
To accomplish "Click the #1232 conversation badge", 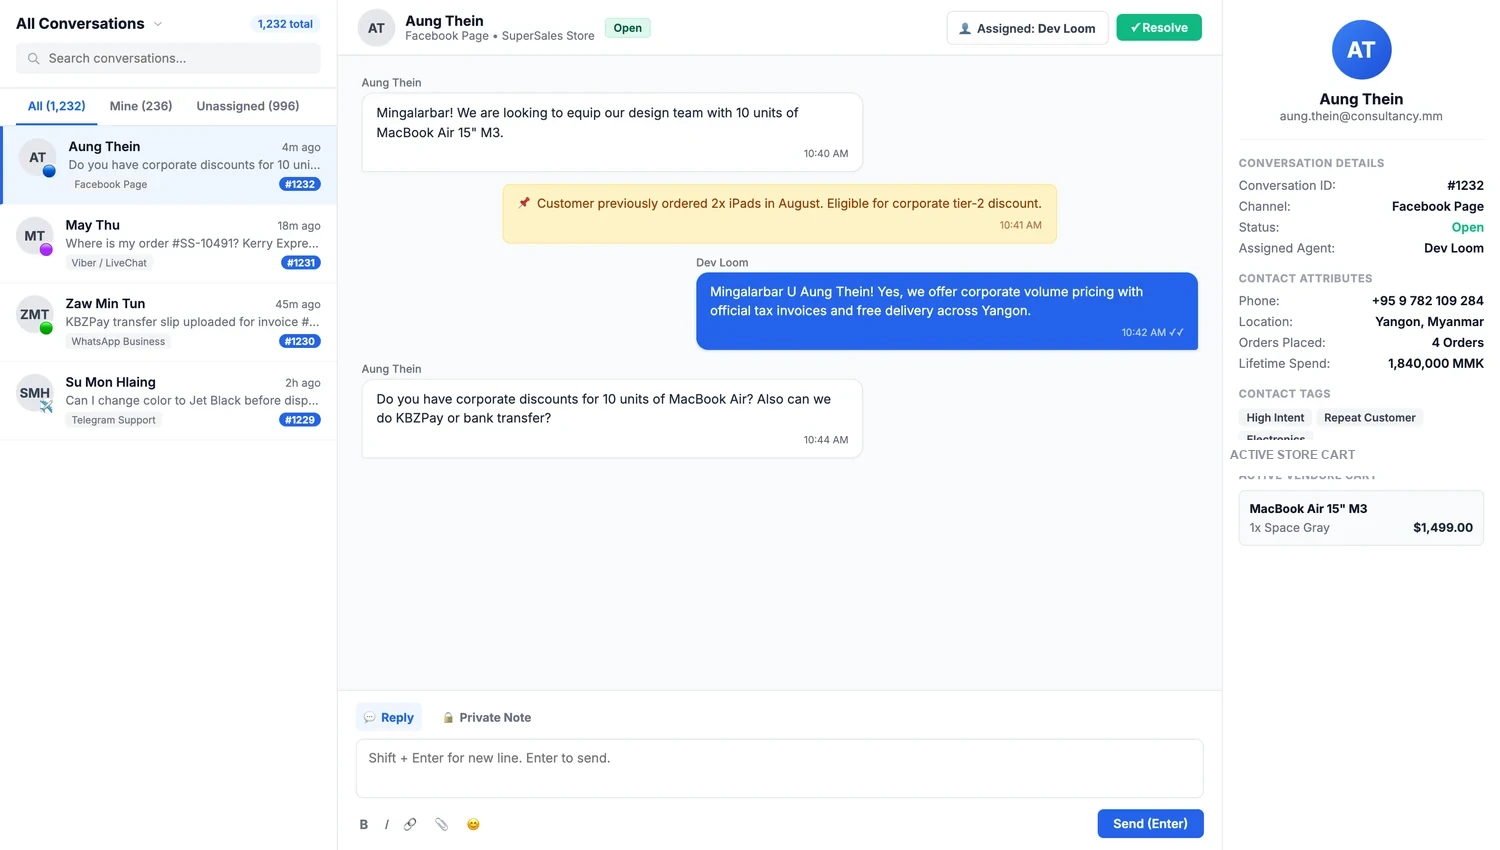I will coord(300,184).
